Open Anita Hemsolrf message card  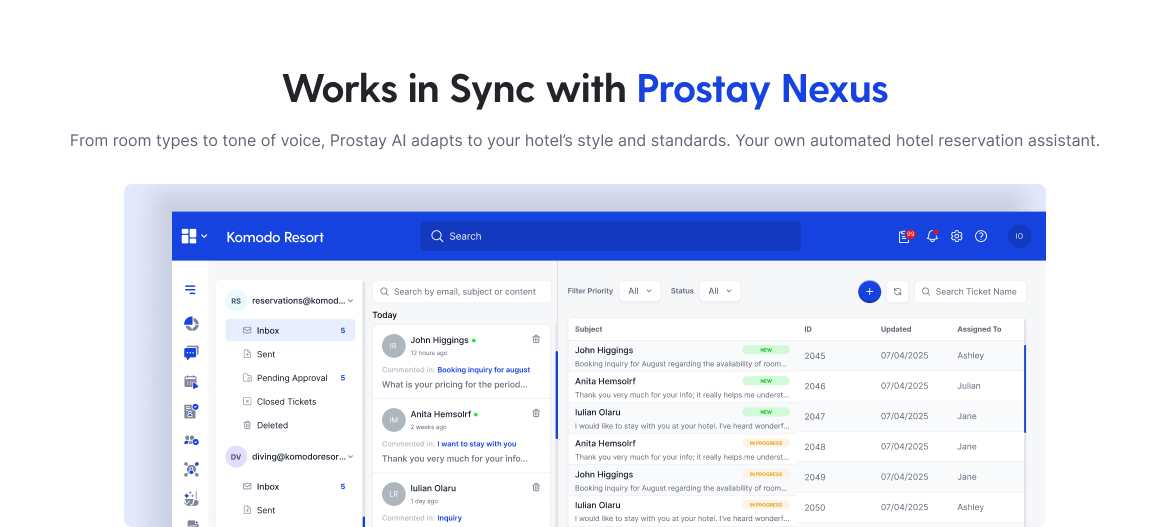tap(461, 436)
